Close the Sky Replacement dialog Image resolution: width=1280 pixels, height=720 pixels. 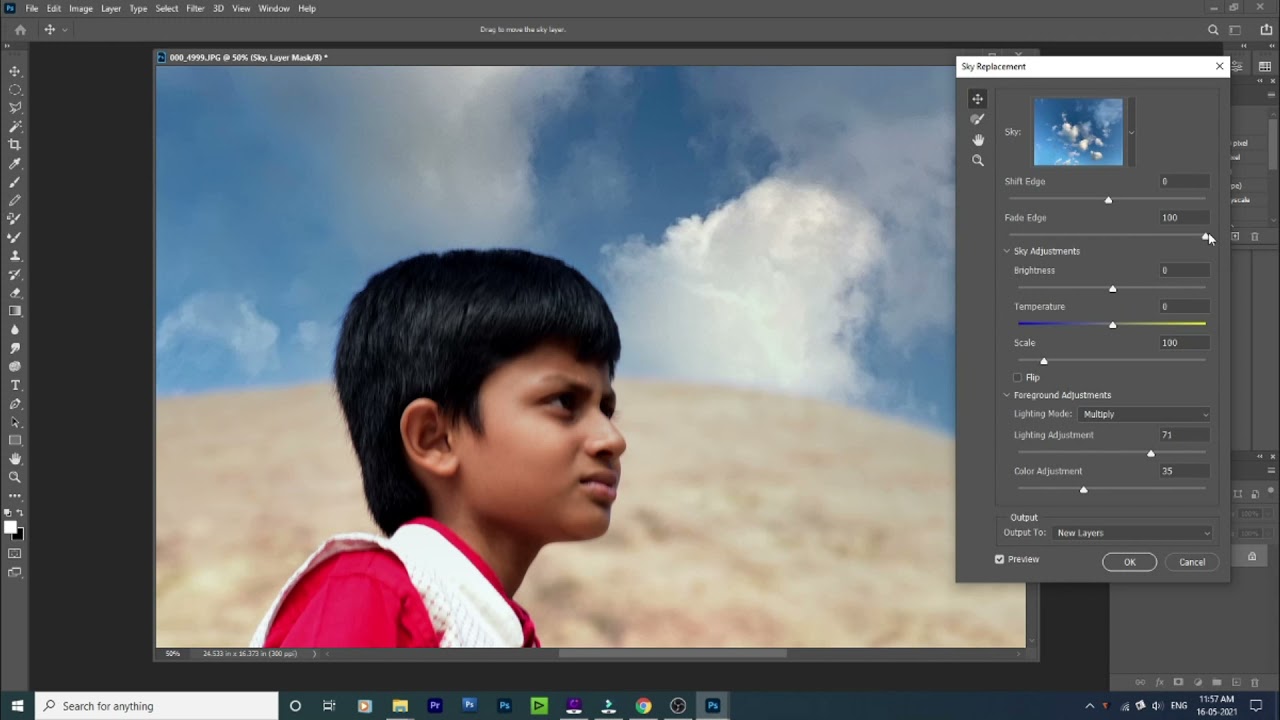(1219, 66)
